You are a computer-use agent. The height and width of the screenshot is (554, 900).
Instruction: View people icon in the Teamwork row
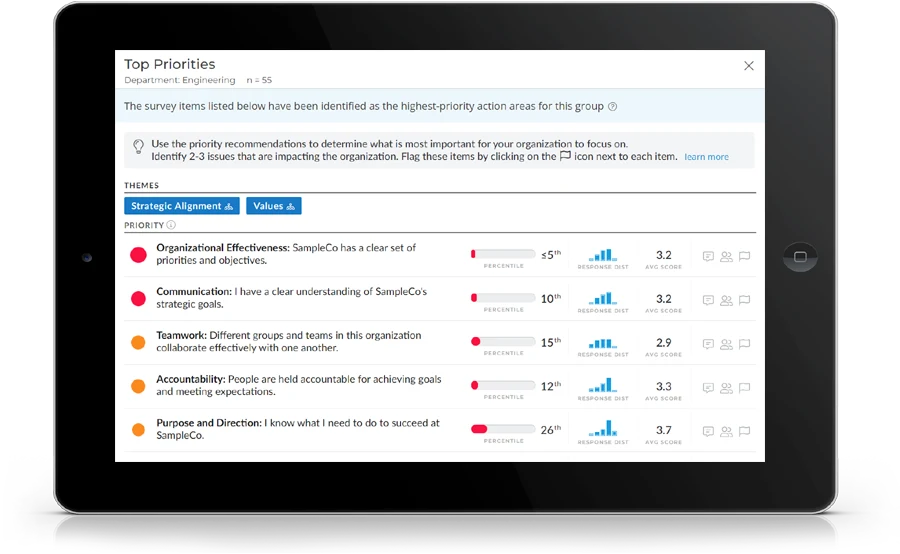726,344
